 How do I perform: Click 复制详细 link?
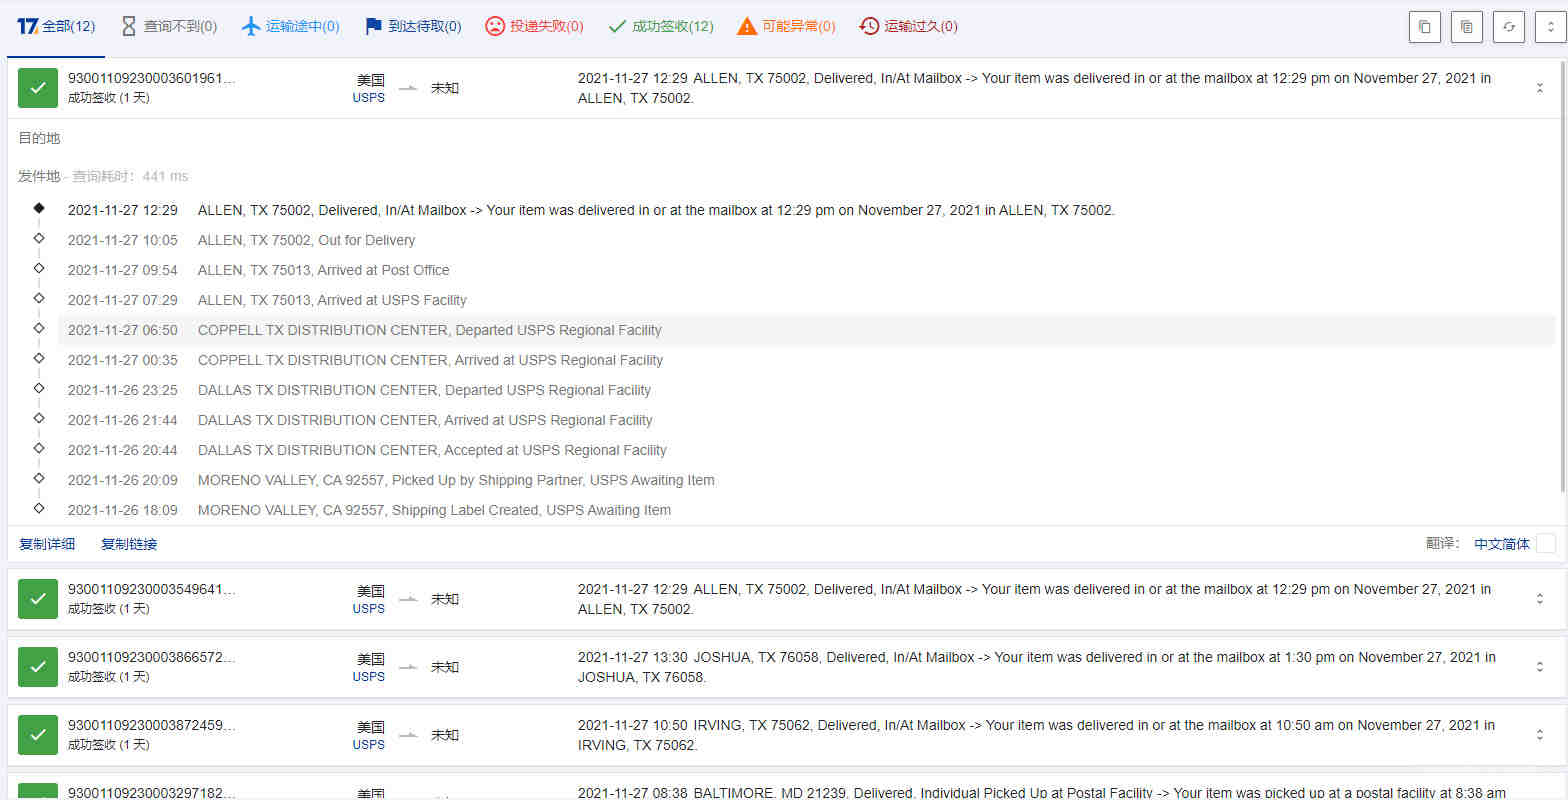tap(47, 544)
